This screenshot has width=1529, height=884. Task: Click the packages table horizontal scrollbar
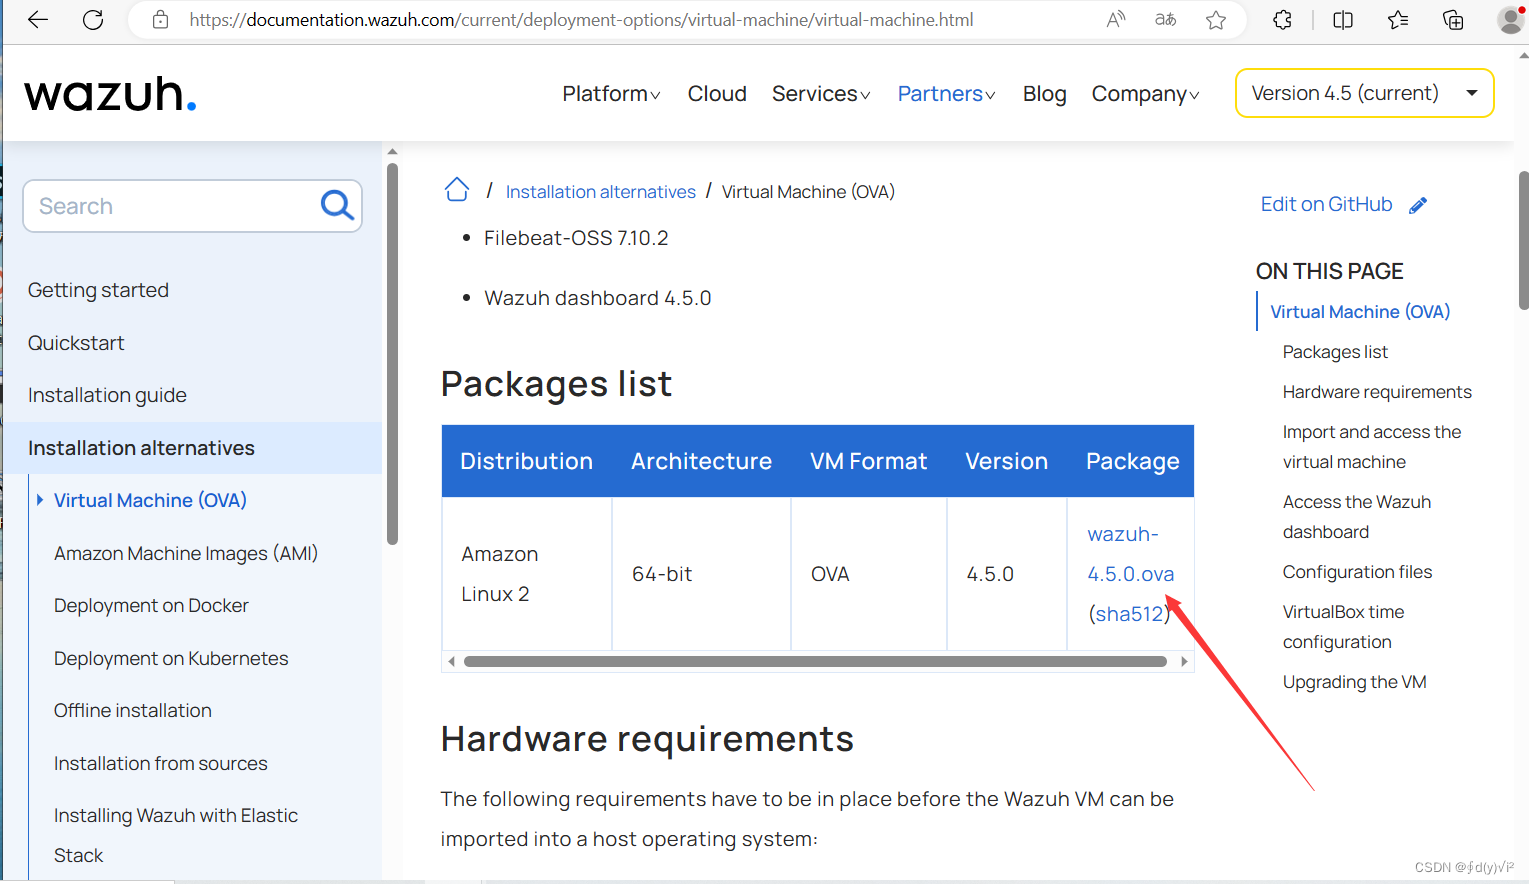tap(815, 661)
